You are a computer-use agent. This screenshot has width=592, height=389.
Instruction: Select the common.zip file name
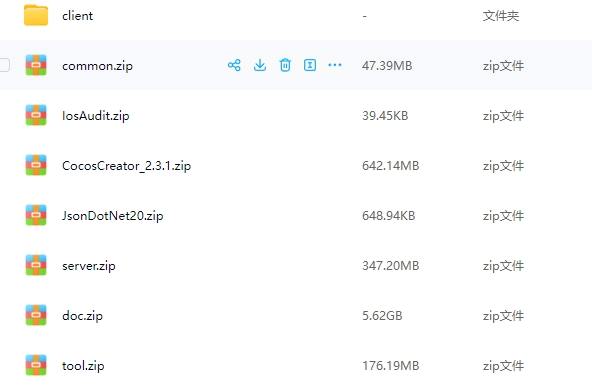pos(97,66)
